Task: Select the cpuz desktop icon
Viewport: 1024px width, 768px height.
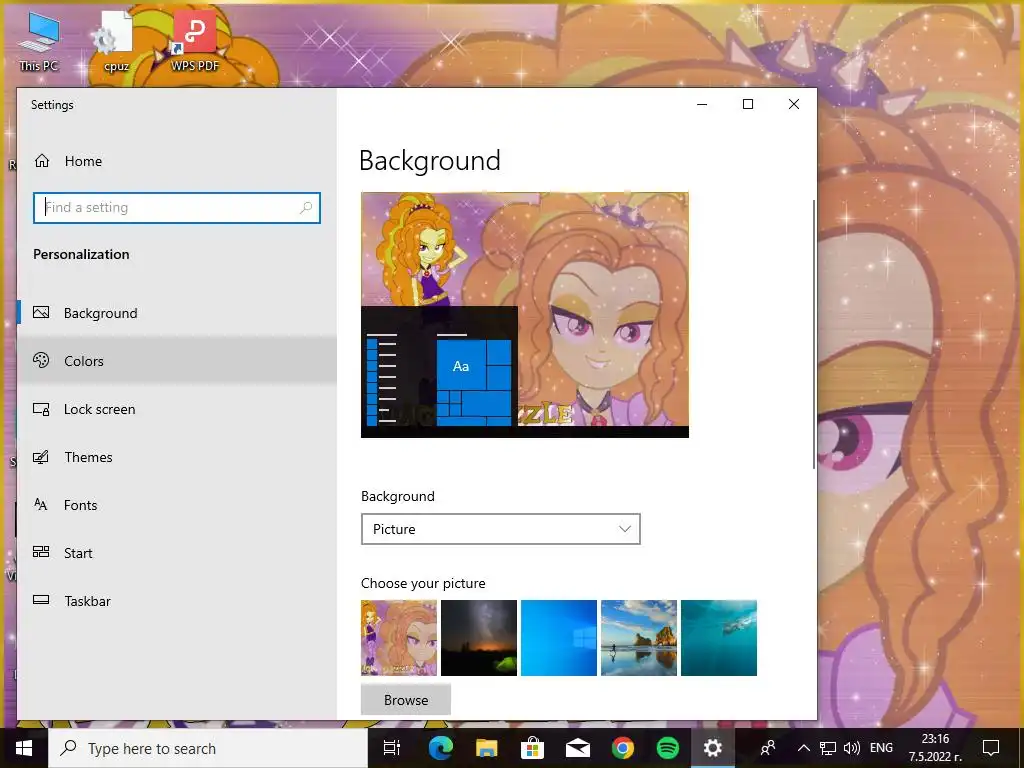Action: pos(116,42)
